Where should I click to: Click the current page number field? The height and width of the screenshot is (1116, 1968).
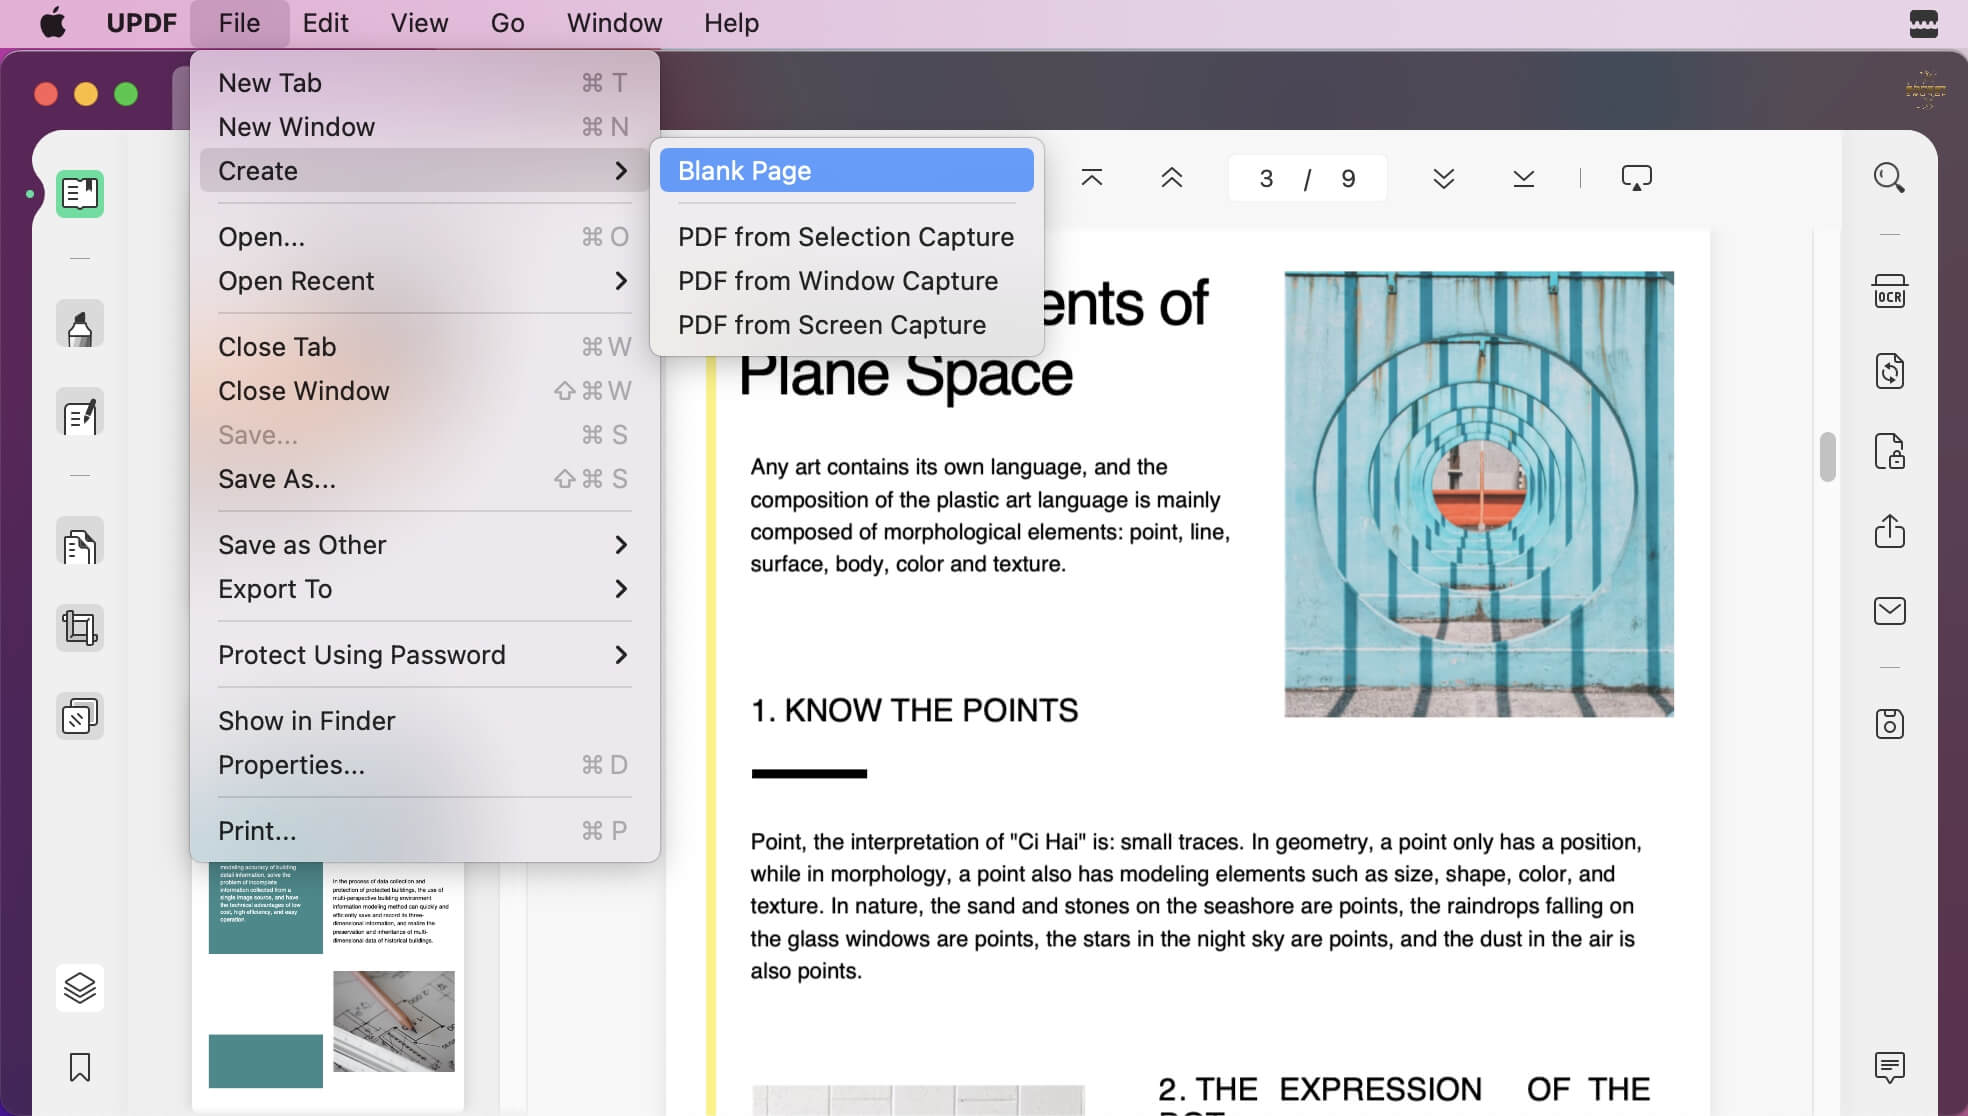[1266, 178]
